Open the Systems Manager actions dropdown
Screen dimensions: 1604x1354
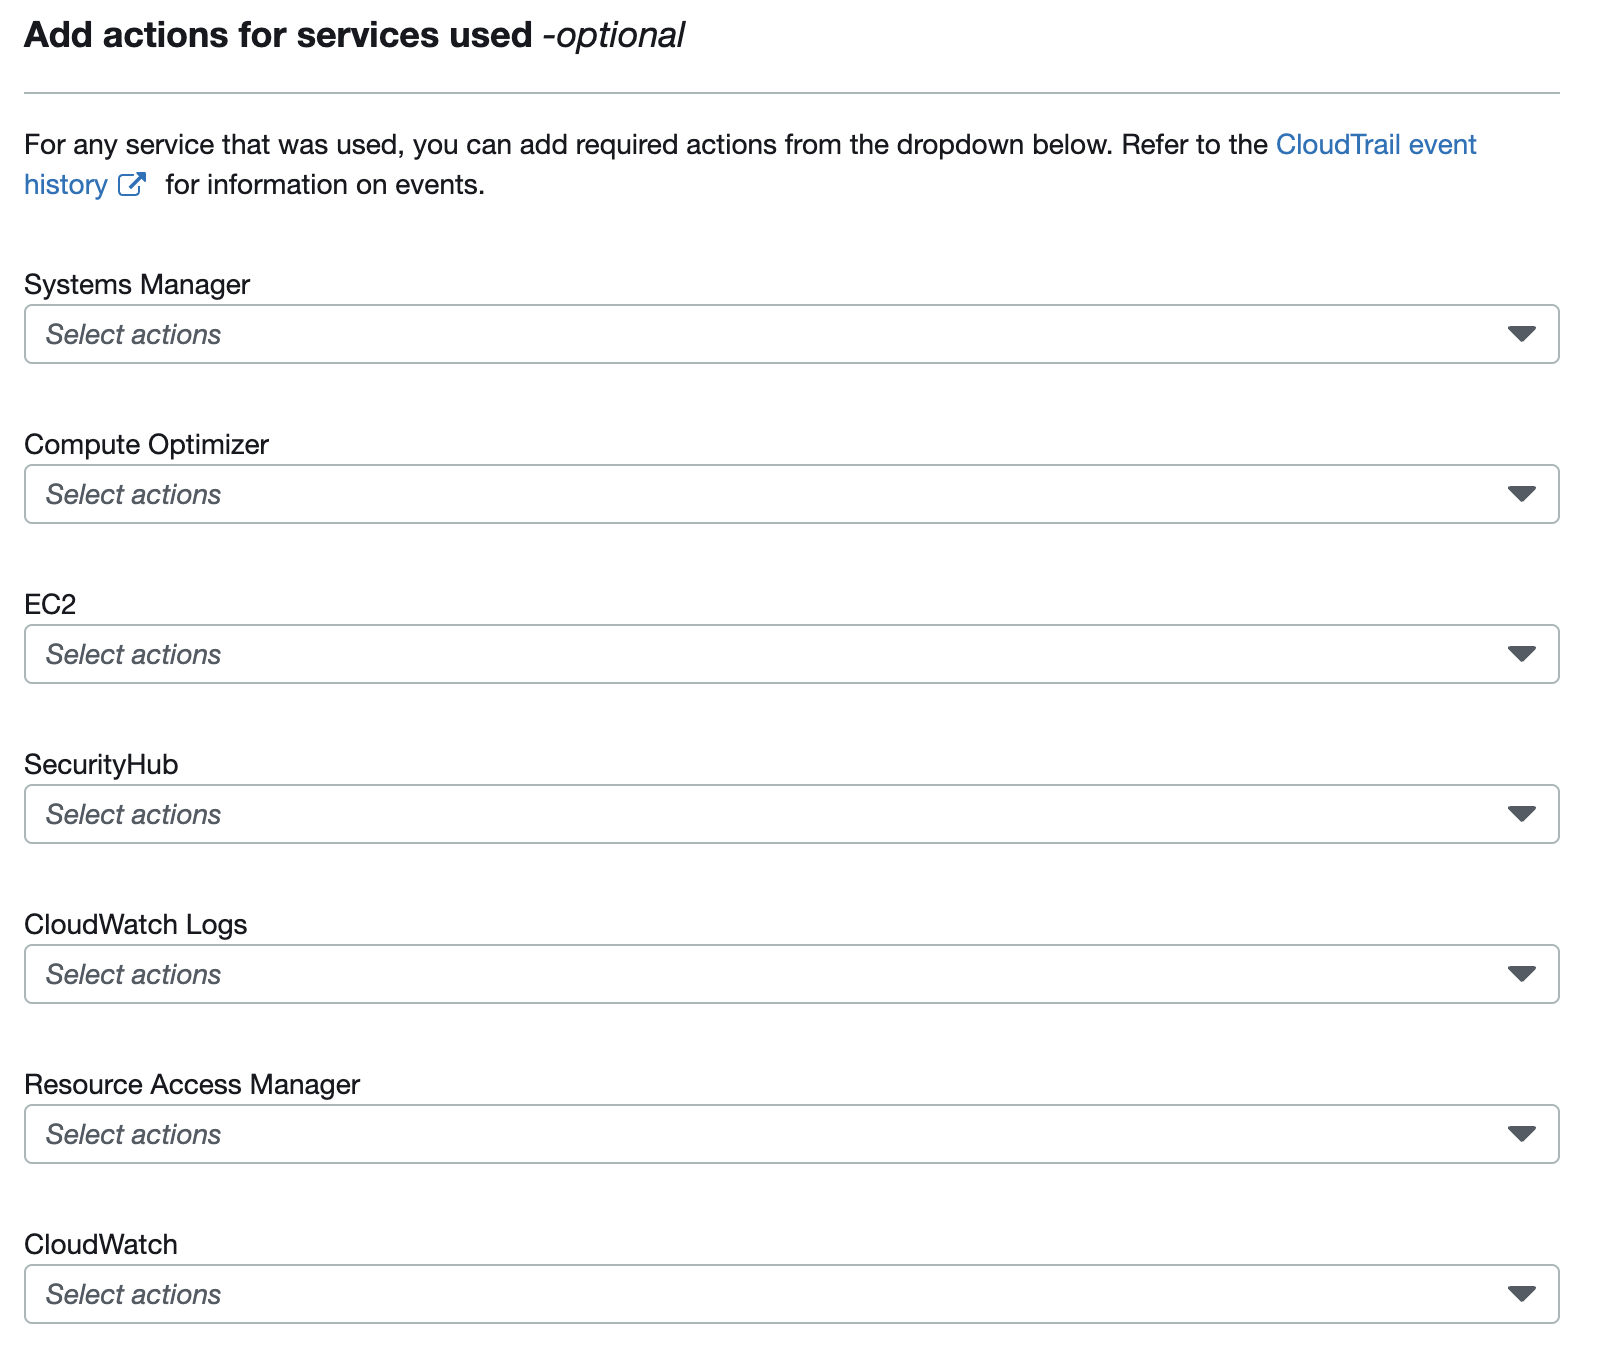791,334
